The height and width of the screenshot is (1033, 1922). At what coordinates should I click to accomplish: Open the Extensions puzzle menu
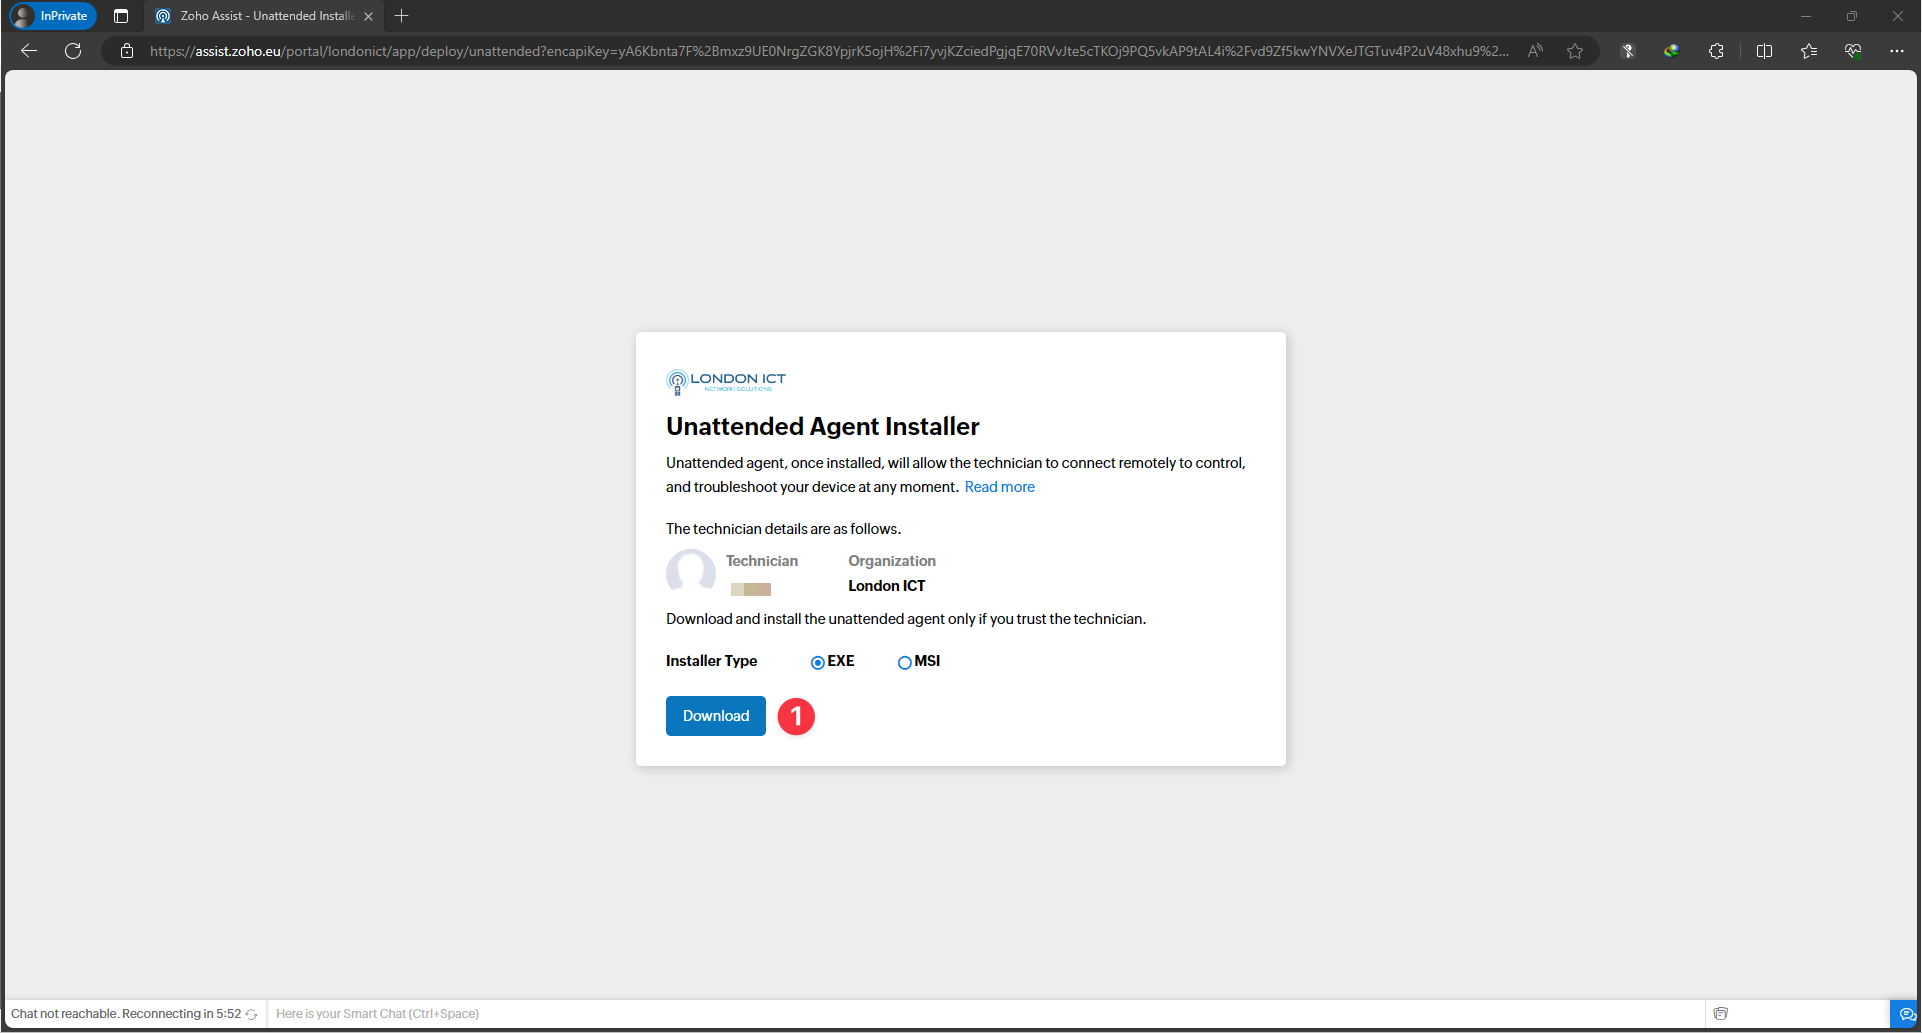1716,51
